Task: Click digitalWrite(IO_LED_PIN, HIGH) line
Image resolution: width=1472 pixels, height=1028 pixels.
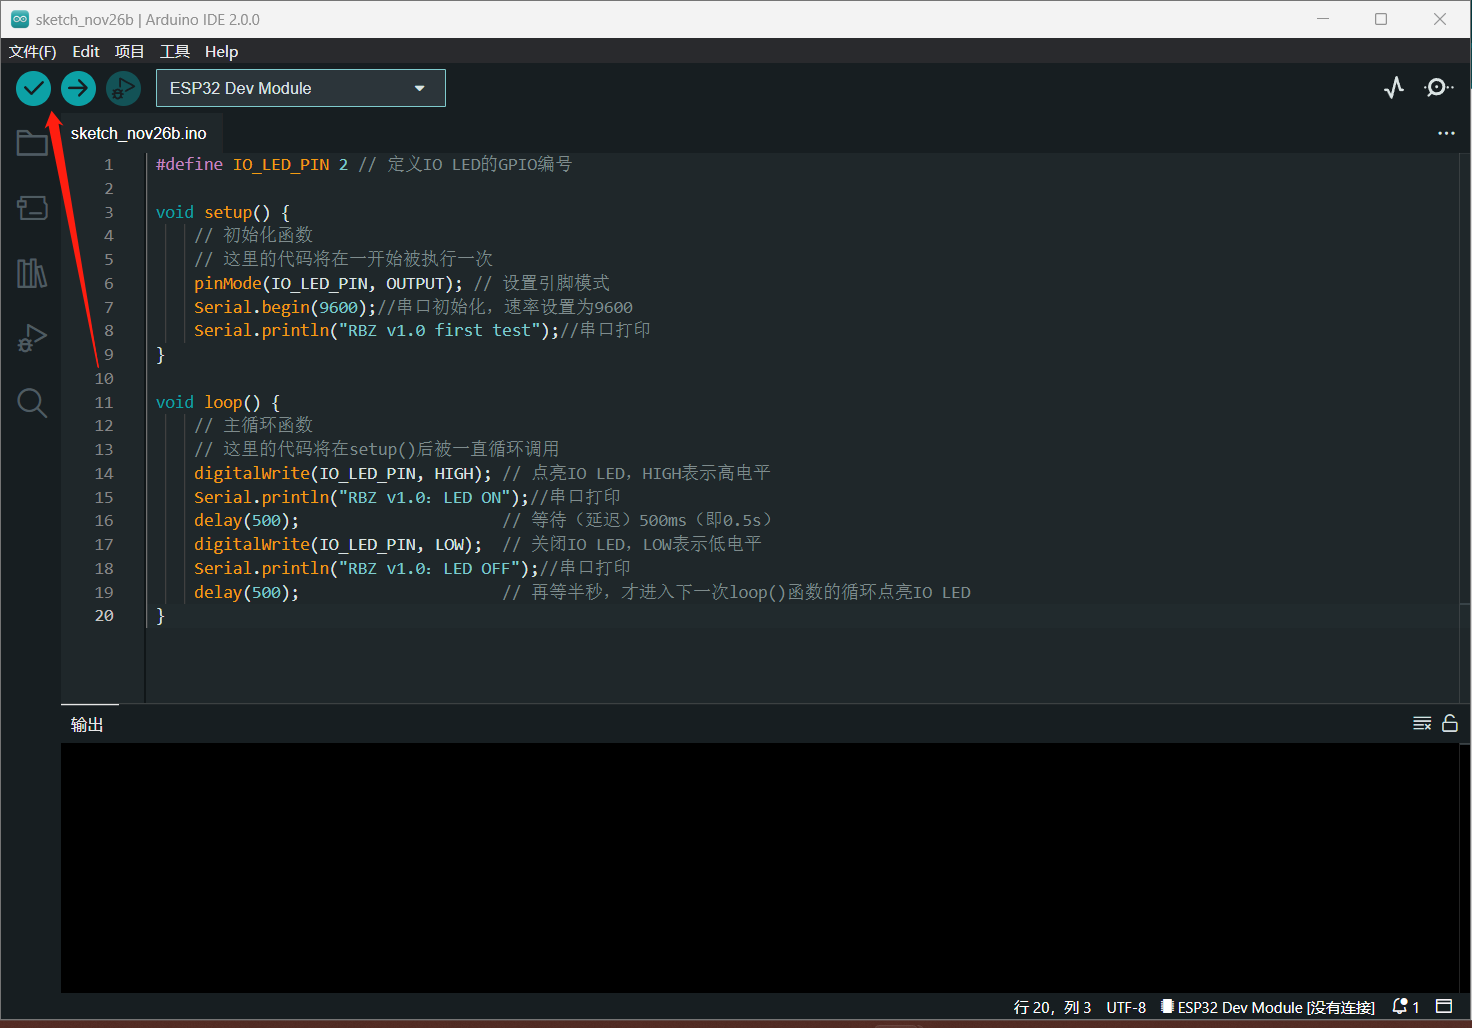Action: click(x=342, y=474)
